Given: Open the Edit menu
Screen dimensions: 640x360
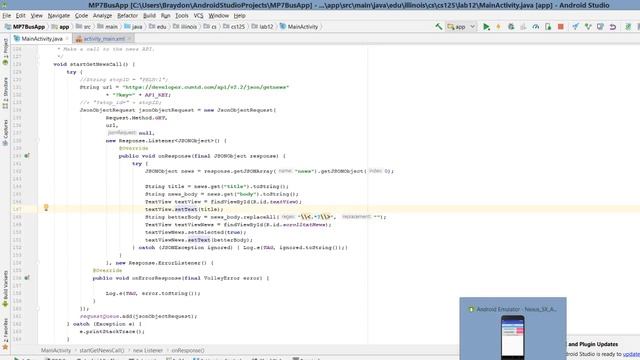Looking at the screenshot, I should click(x=20, y=16).
